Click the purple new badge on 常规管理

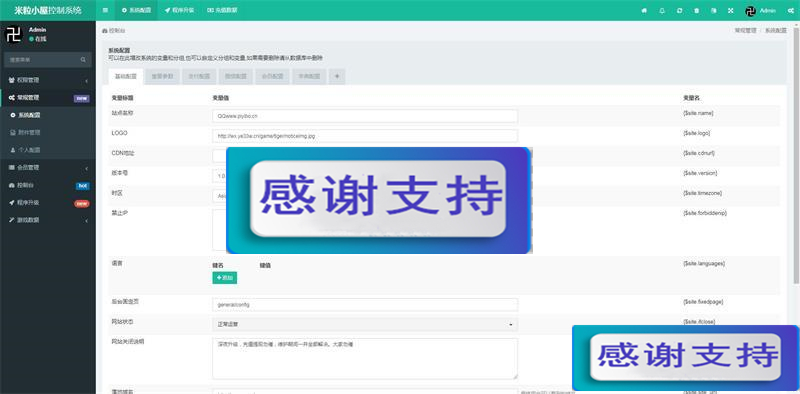pos(82,98)
